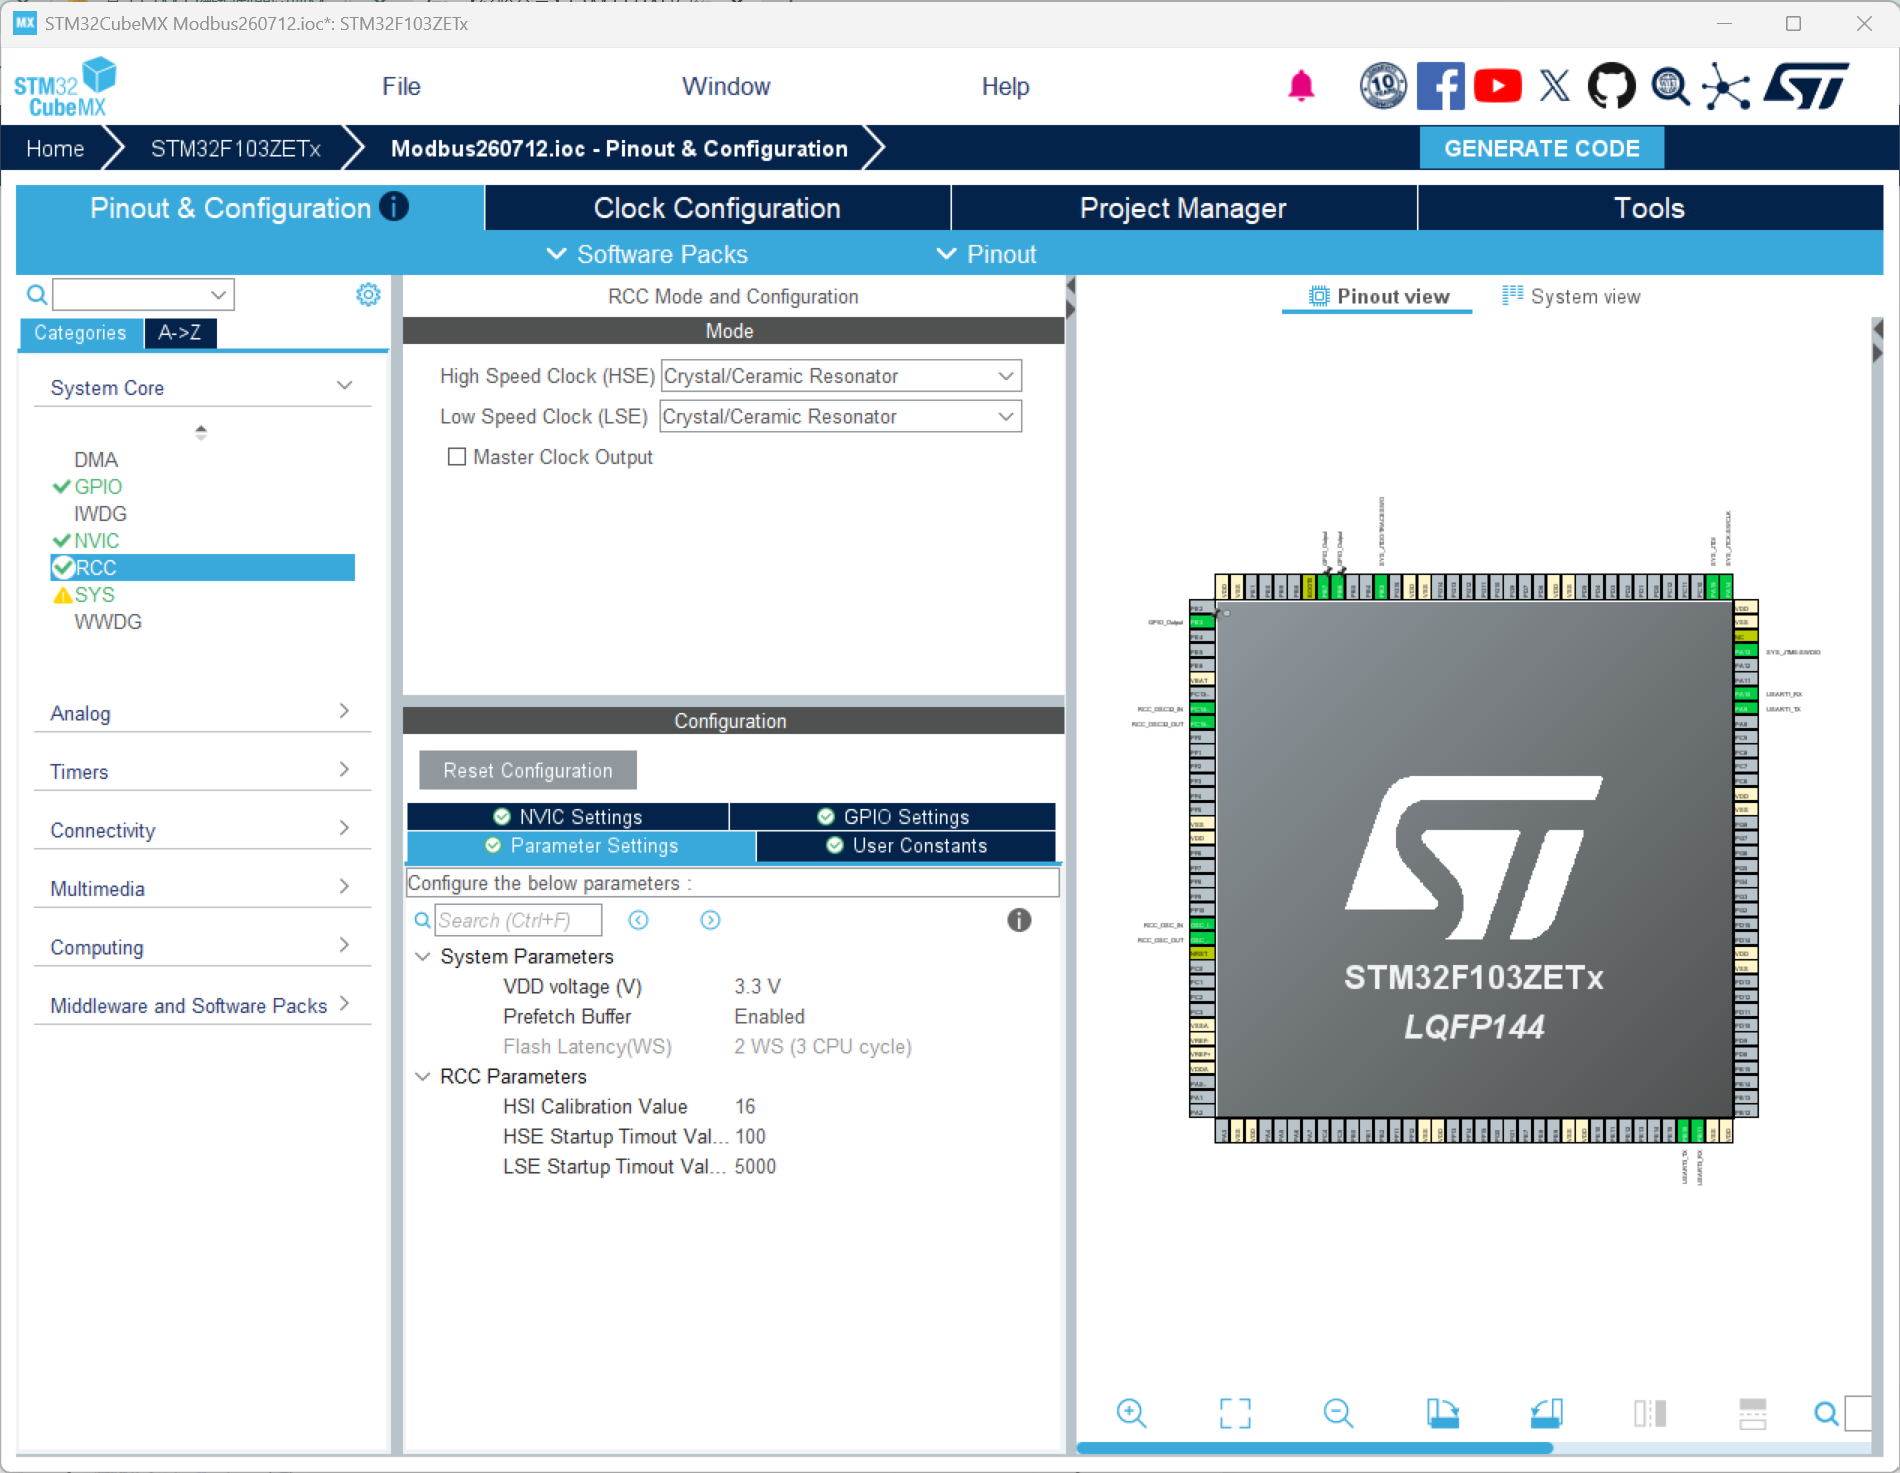Zoom out on the pinout view
Viewport: 1900px width, 1473px height.
click(1338, 1413)
